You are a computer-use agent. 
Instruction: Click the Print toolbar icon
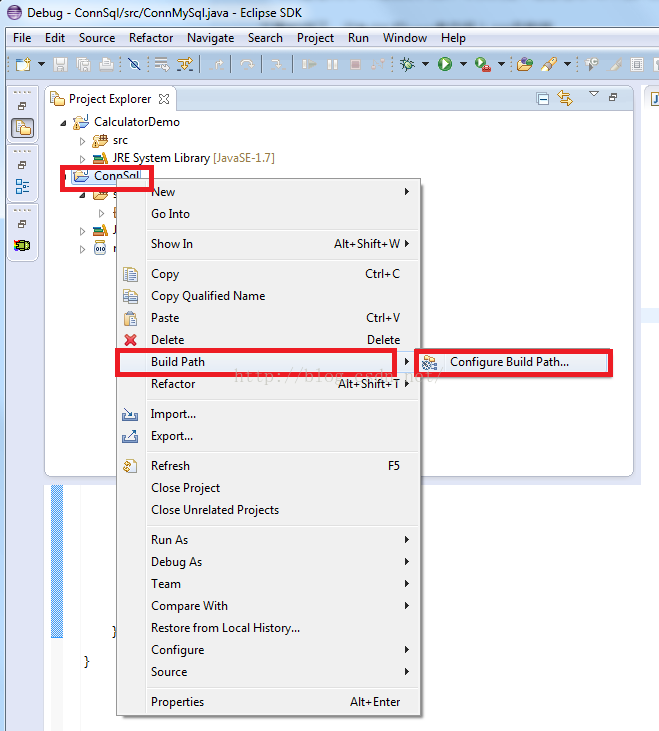tap(106, 64)
